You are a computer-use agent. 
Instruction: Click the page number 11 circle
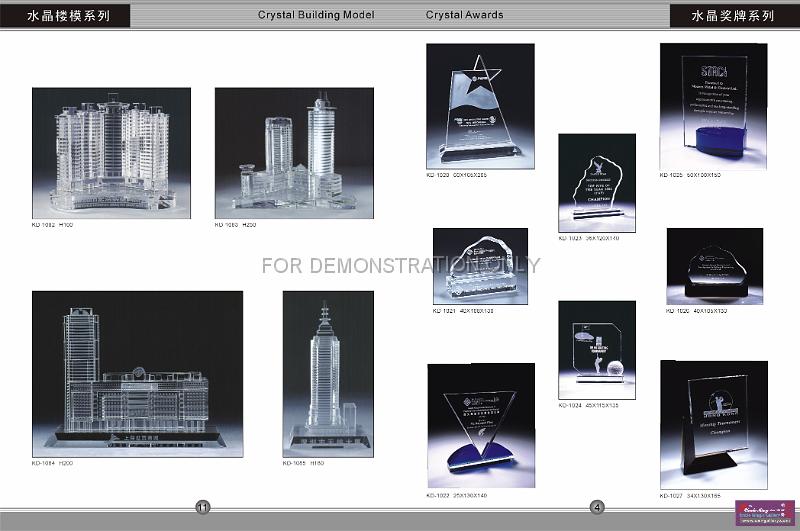tap(203, 507)
